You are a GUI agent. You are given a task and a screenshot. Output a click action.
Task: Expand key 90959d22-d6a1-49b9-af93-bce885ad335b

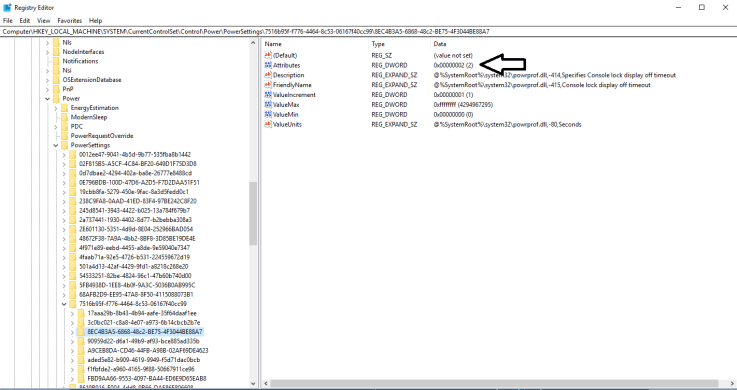click(72, 341)
